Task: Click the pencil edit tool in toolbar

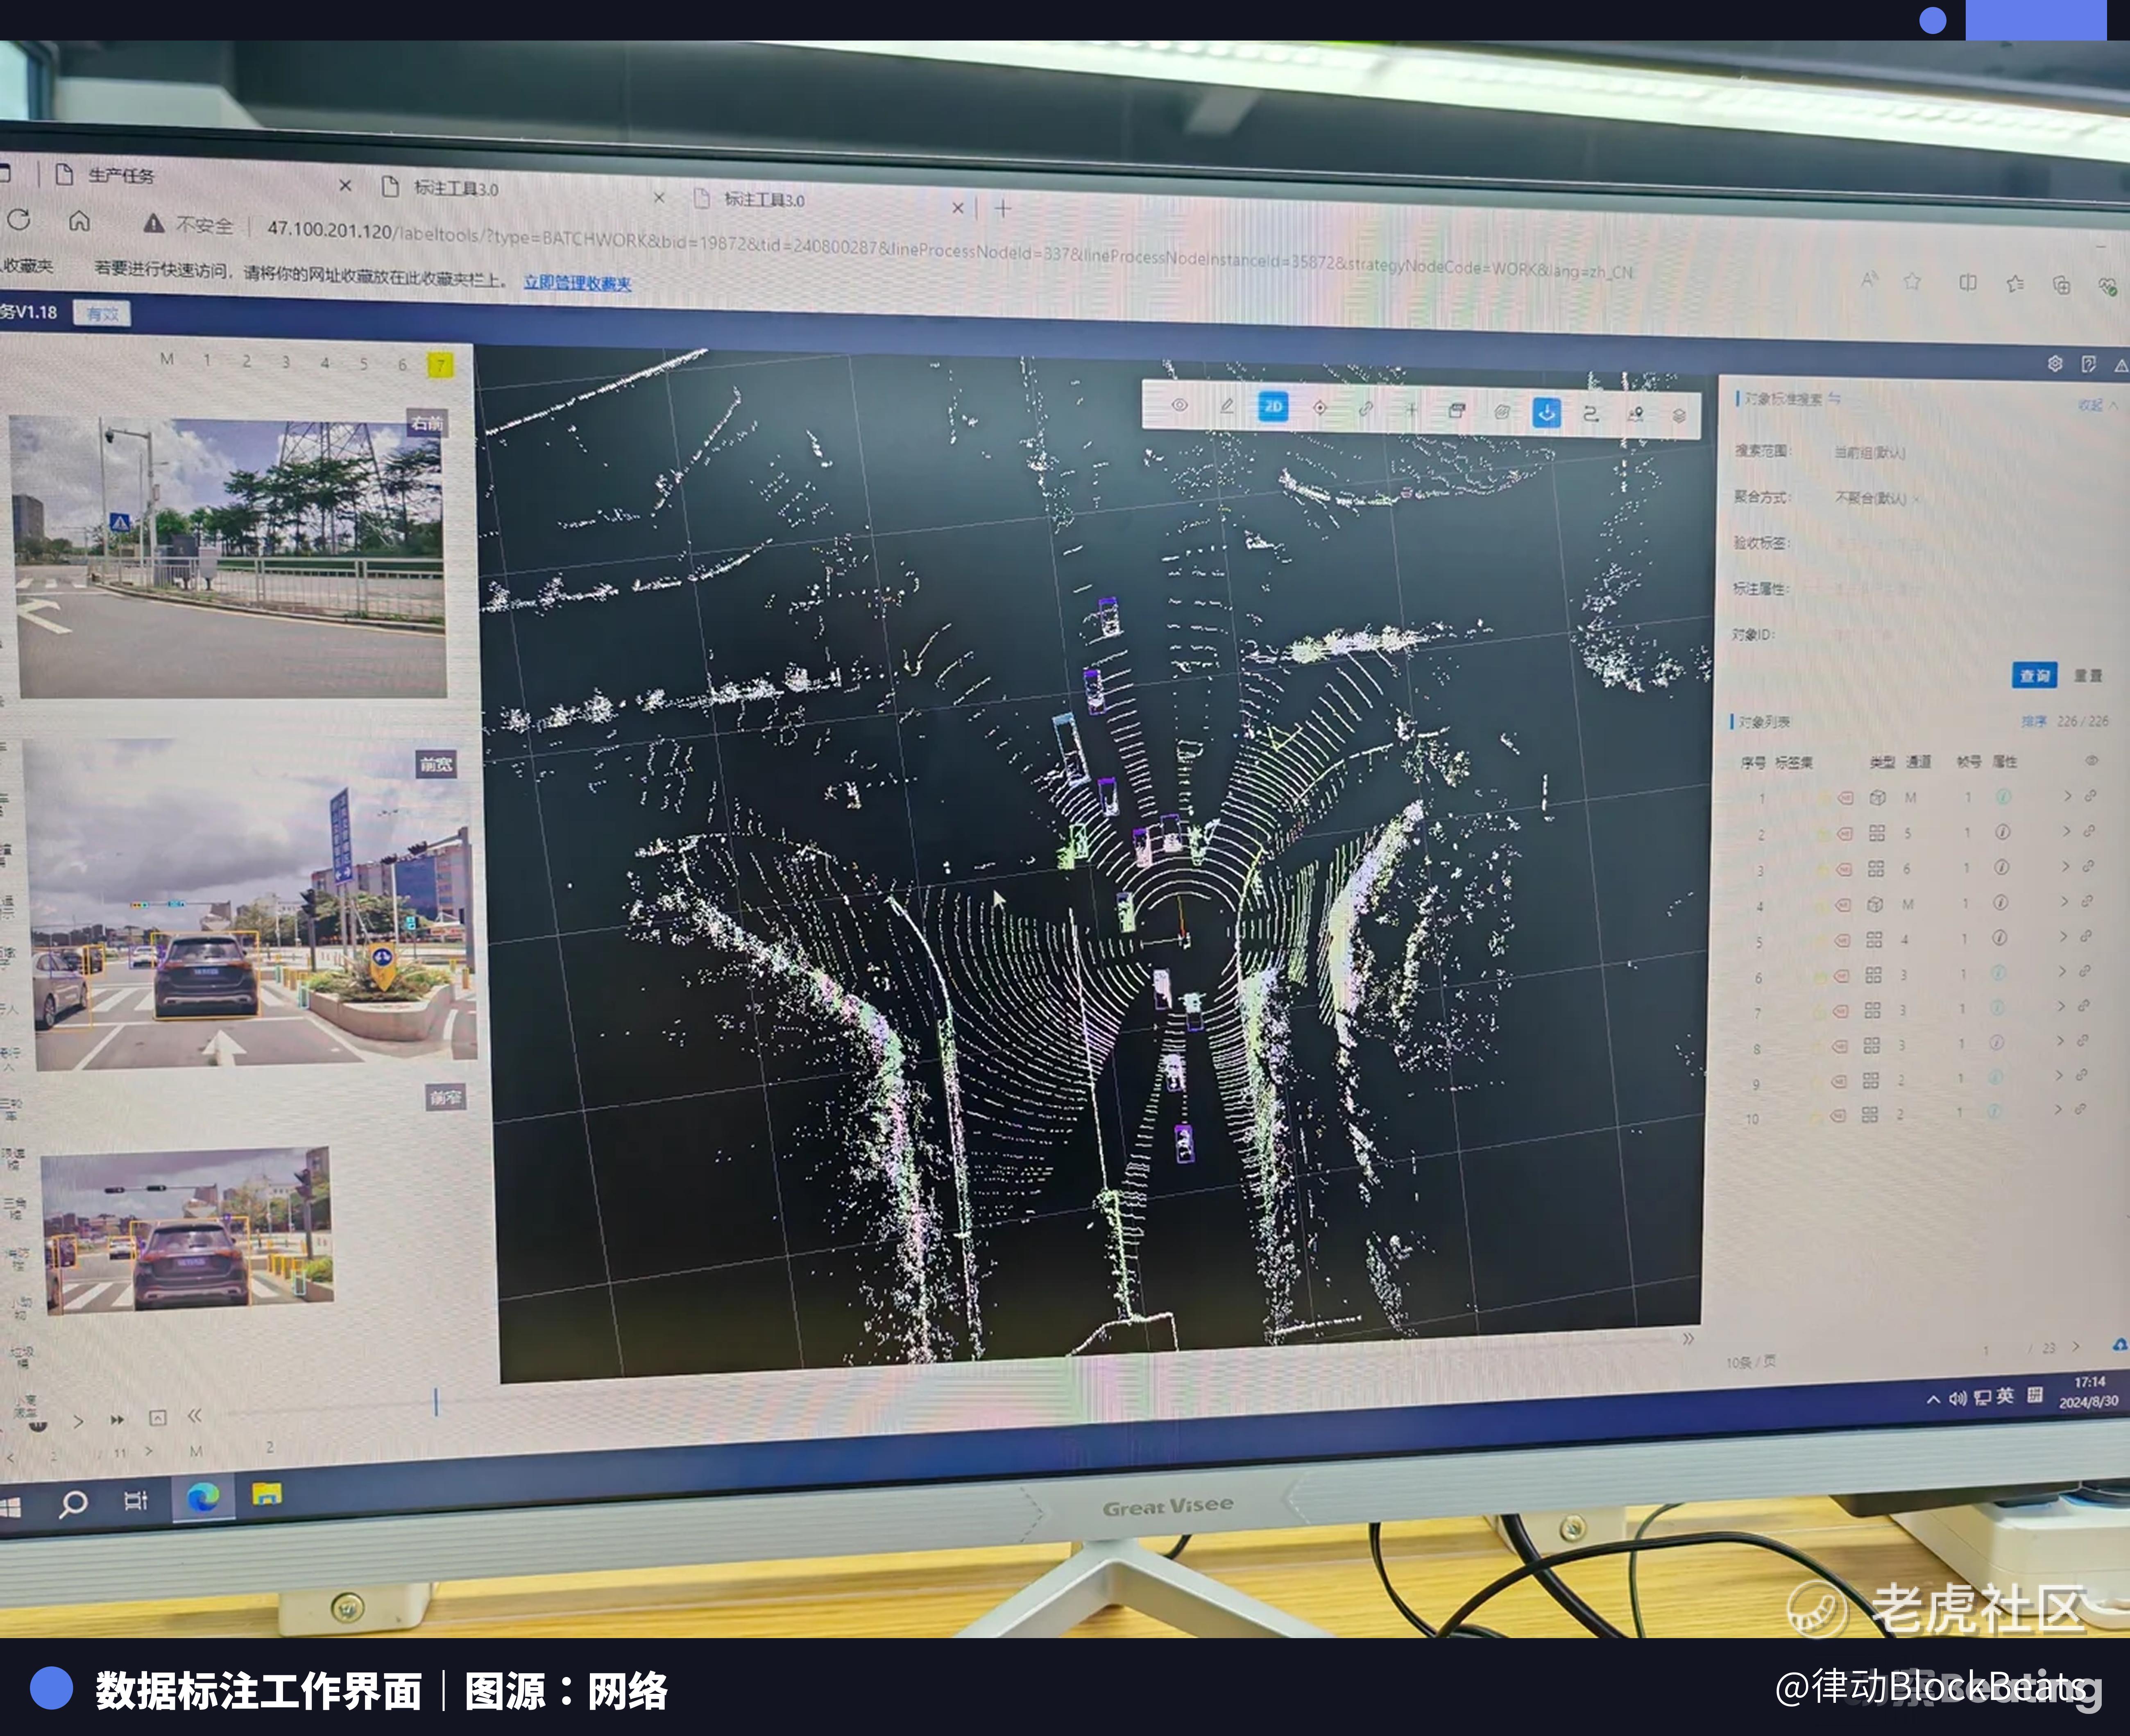Action: 1226,406
